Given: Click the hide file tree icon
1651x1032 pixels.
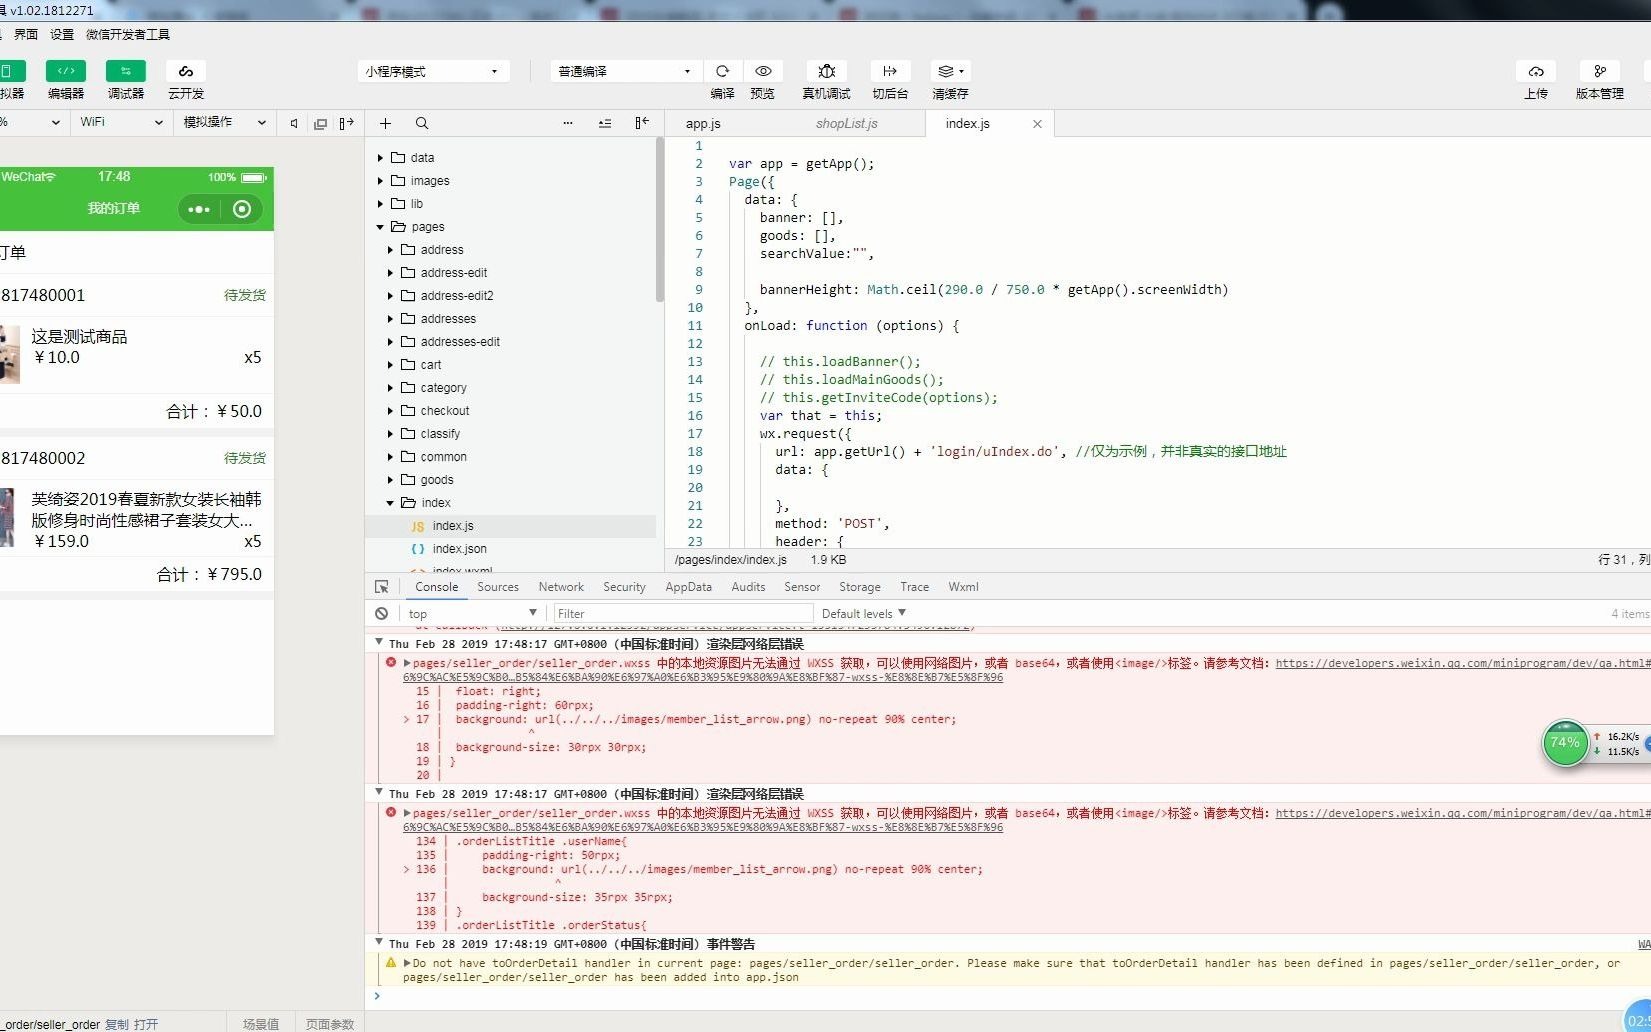Looking at the screenshot, I should point(642,123).
